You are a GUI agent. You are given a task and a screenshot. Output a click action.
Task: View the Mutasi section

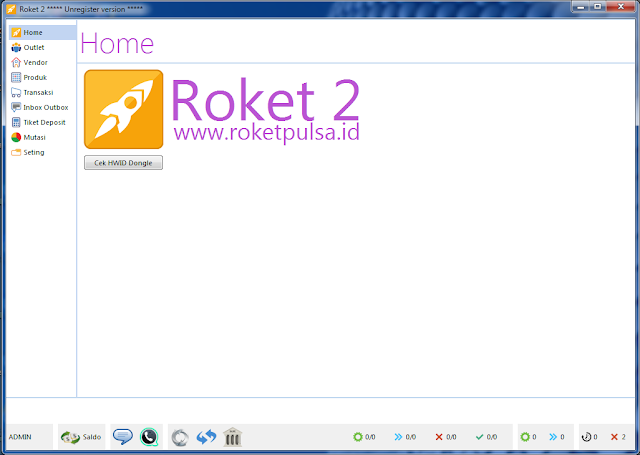[x=42, y=138]
